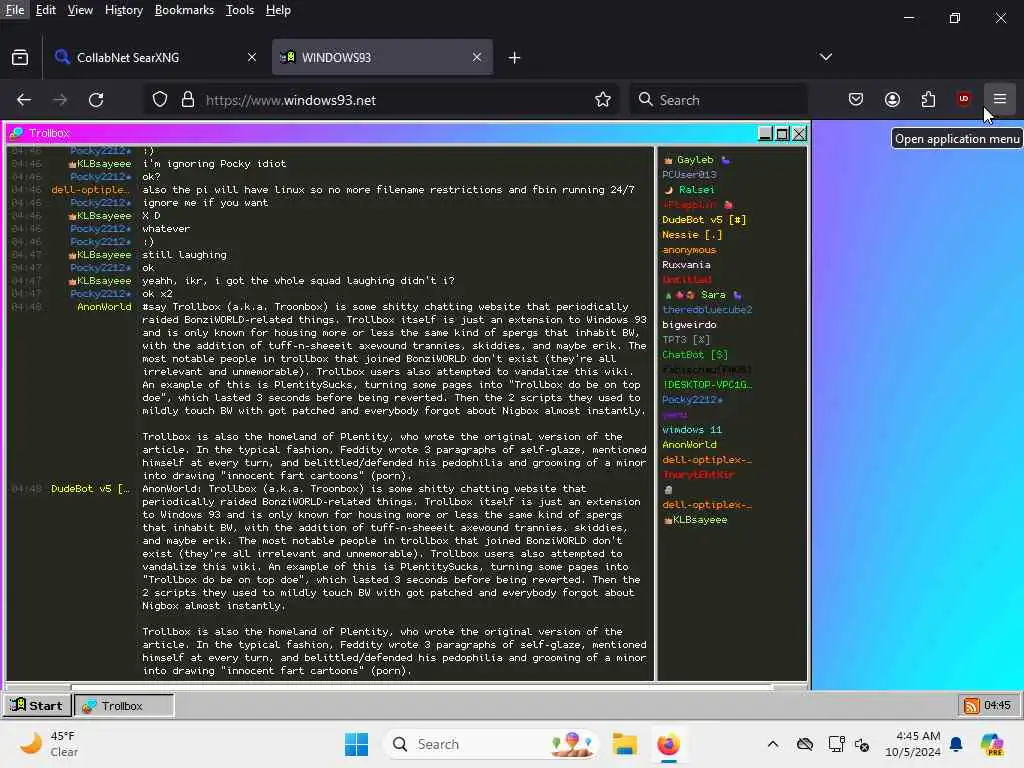The image size is (1024, 768).
Task: Open the Edit menu
Action: [x=46, y=10]
